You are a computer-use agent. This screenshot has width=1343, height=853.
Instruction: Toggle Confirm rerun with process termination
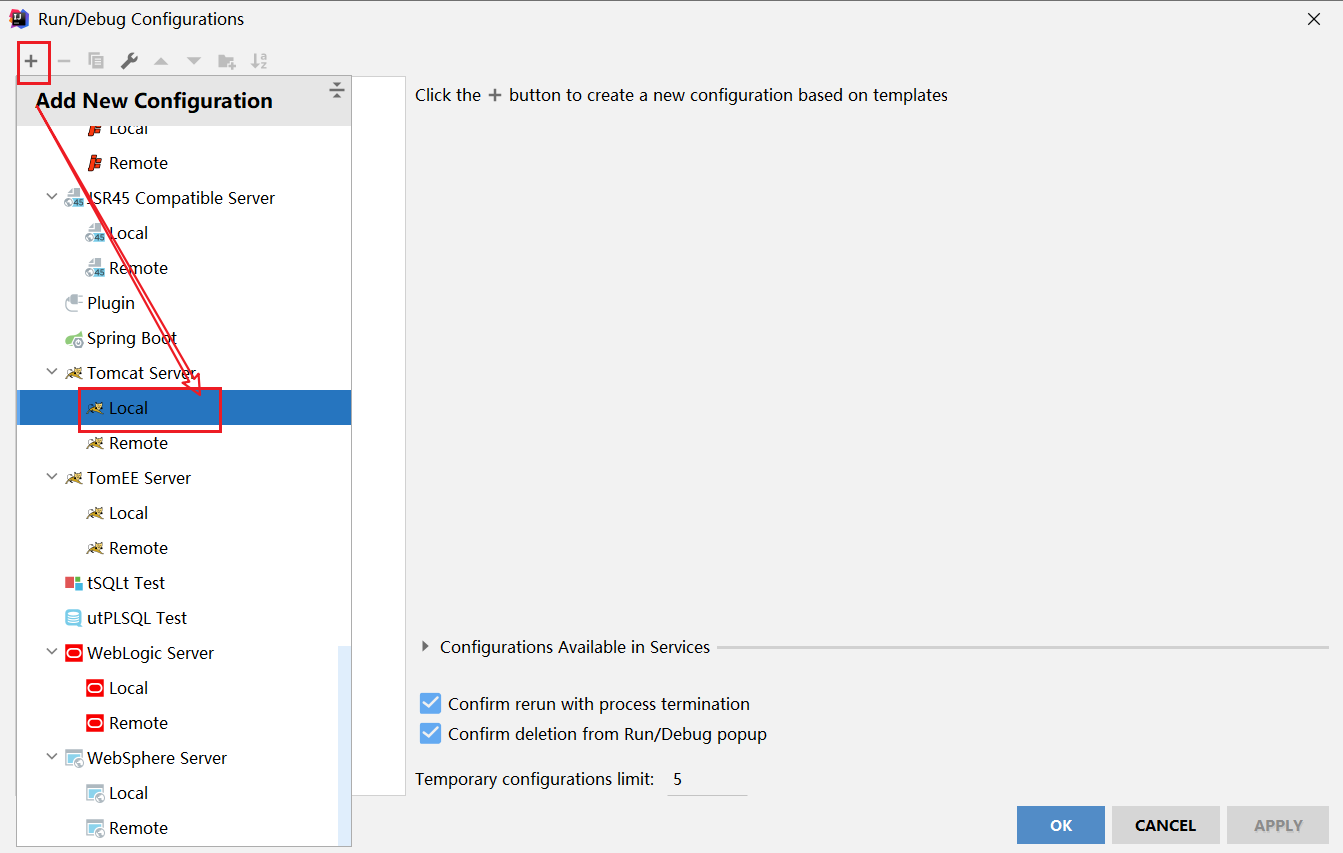(431, 704)
